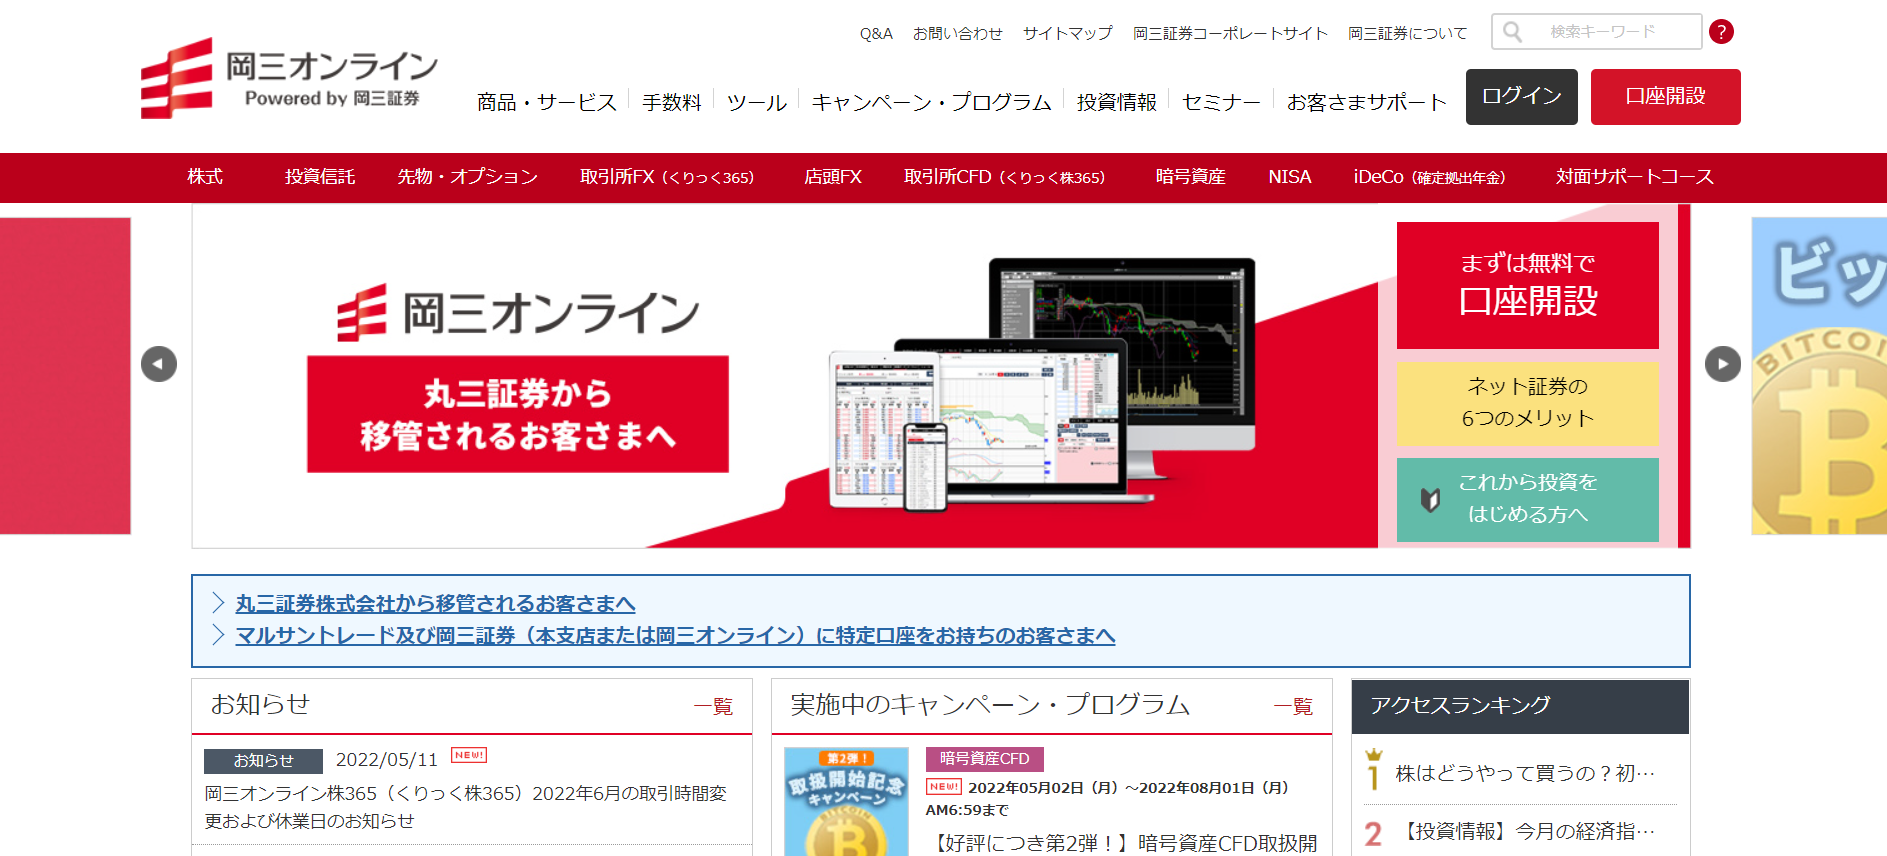Open ツール menu item
Image resolution: width=1887 pixels, height=856 pixels.
tap(756, 102)
